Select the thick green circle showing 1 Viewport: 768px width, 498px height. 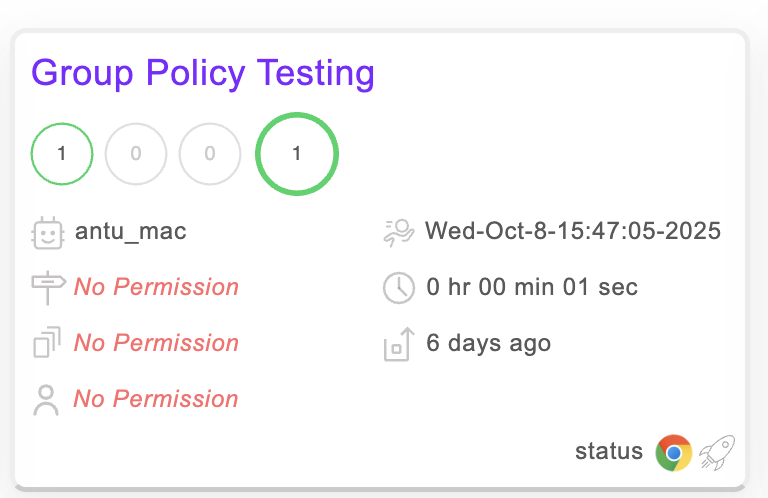297,154
